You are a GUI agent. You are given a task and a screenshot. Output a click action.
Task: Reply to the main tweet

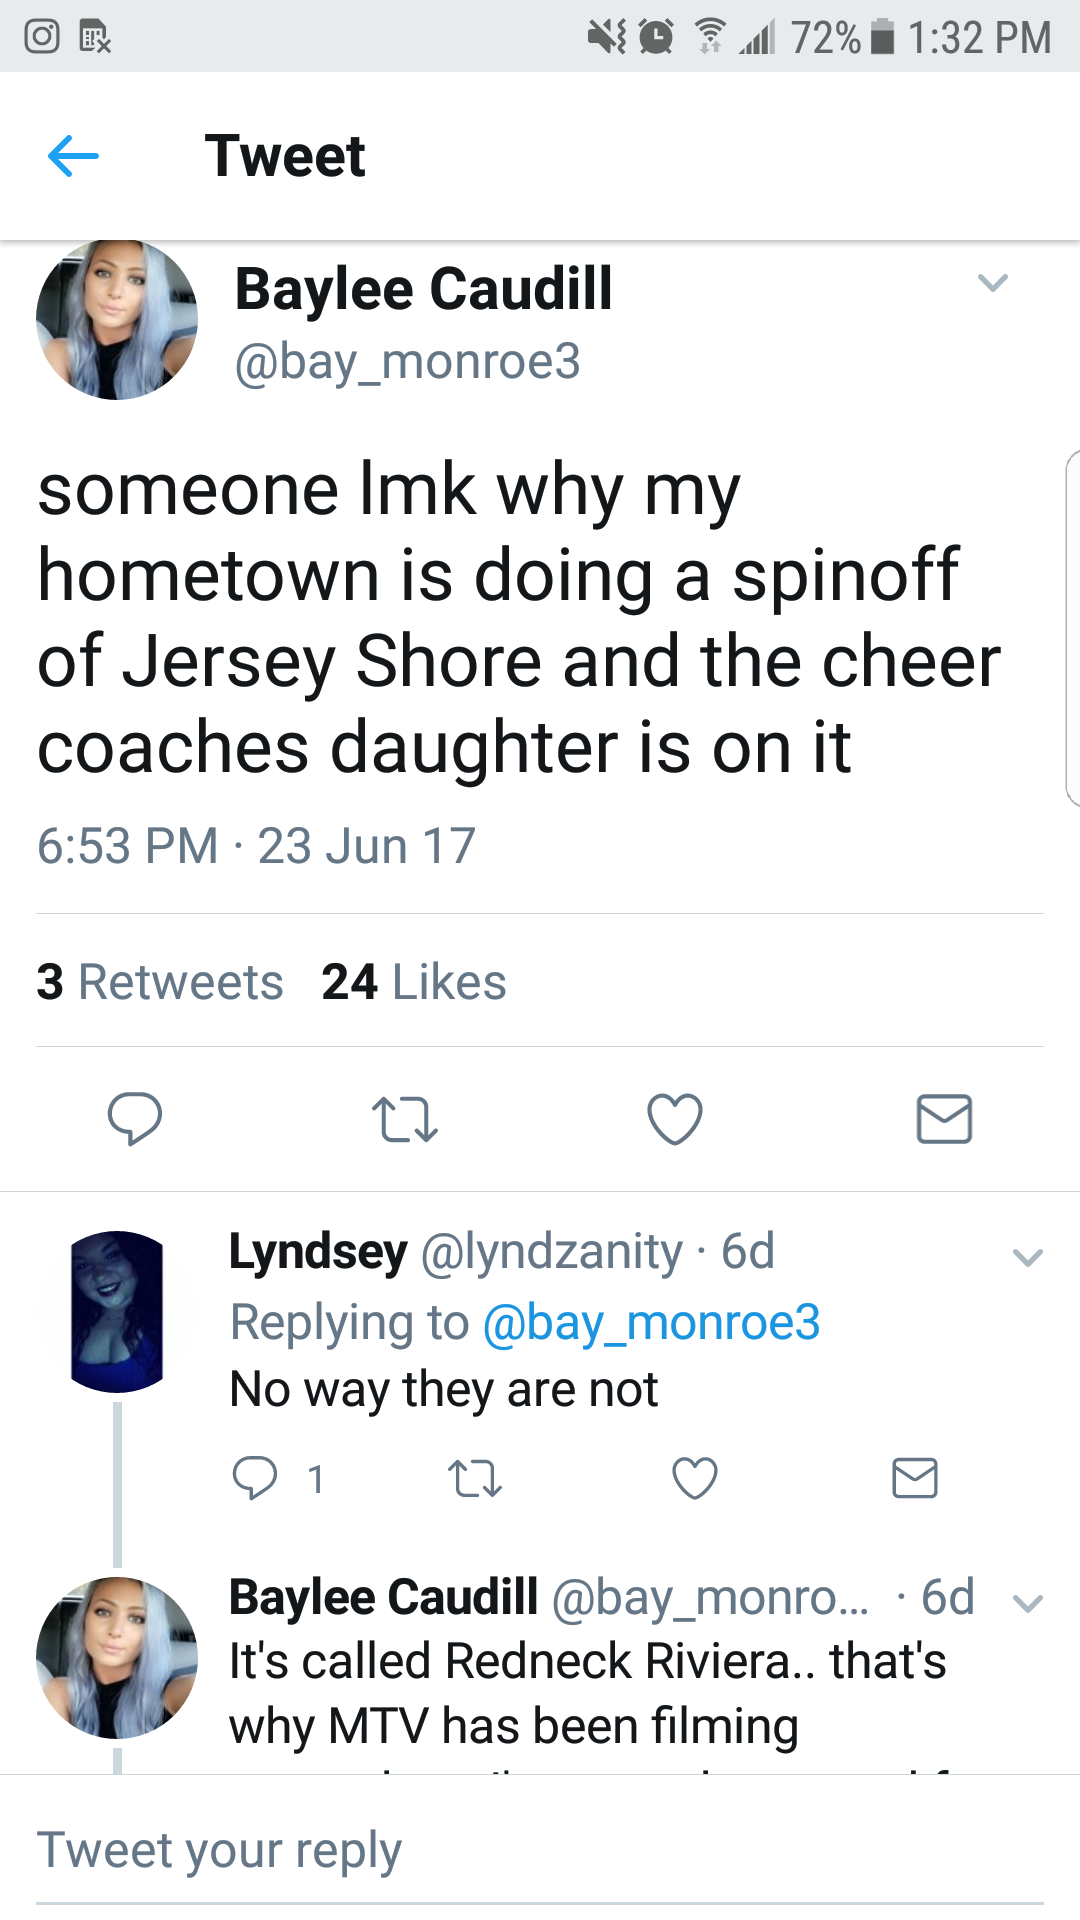(x=135, y=1118)
